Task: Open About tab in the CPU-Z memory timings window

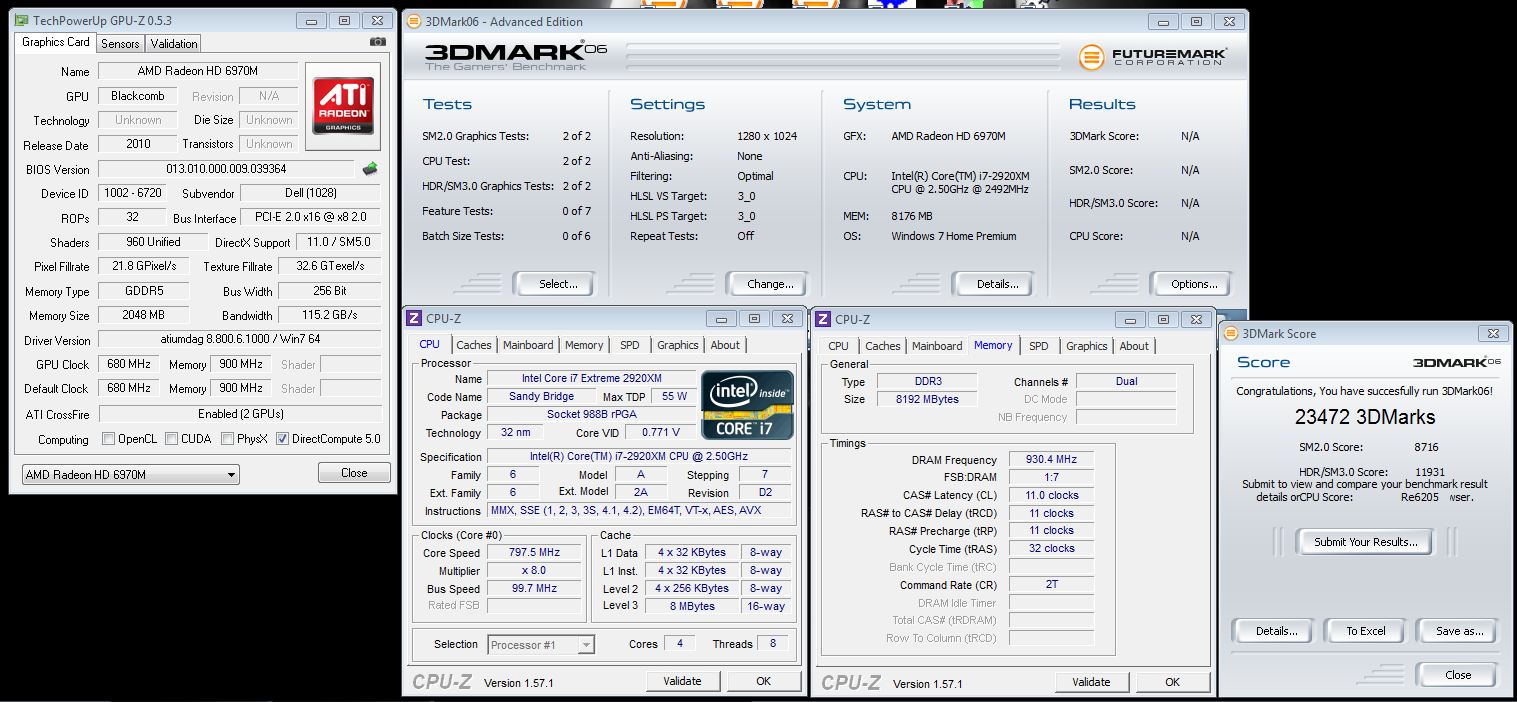Action: click(x=1134, y=346)
